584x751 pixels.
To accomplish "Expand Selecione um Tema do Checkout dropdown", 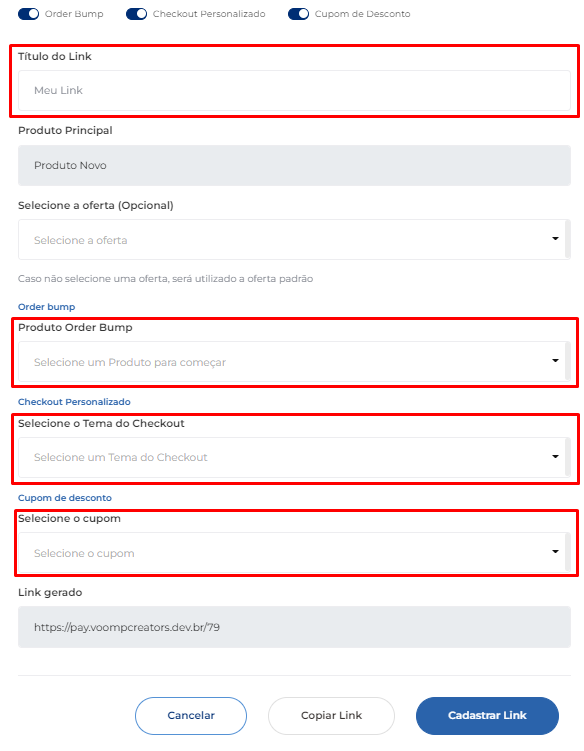I will pos(294,457).
